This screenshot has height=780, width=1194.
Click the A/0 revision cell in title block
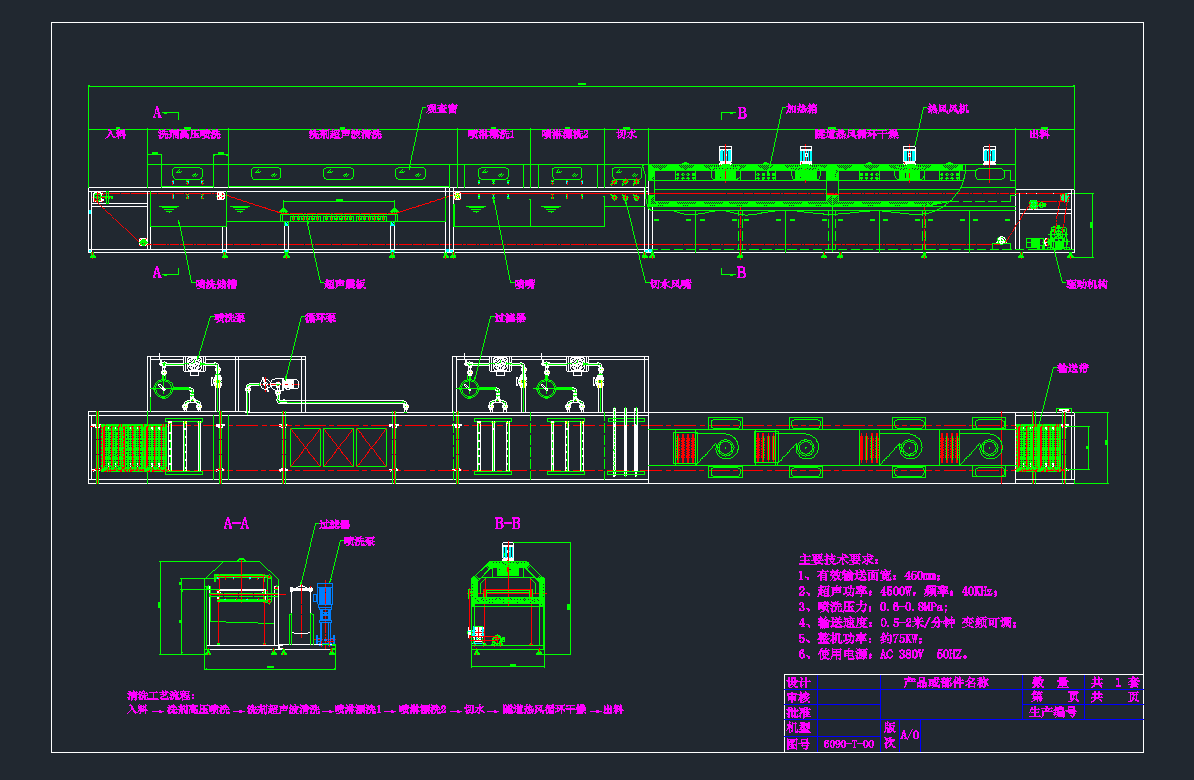(x=910, y=736)
